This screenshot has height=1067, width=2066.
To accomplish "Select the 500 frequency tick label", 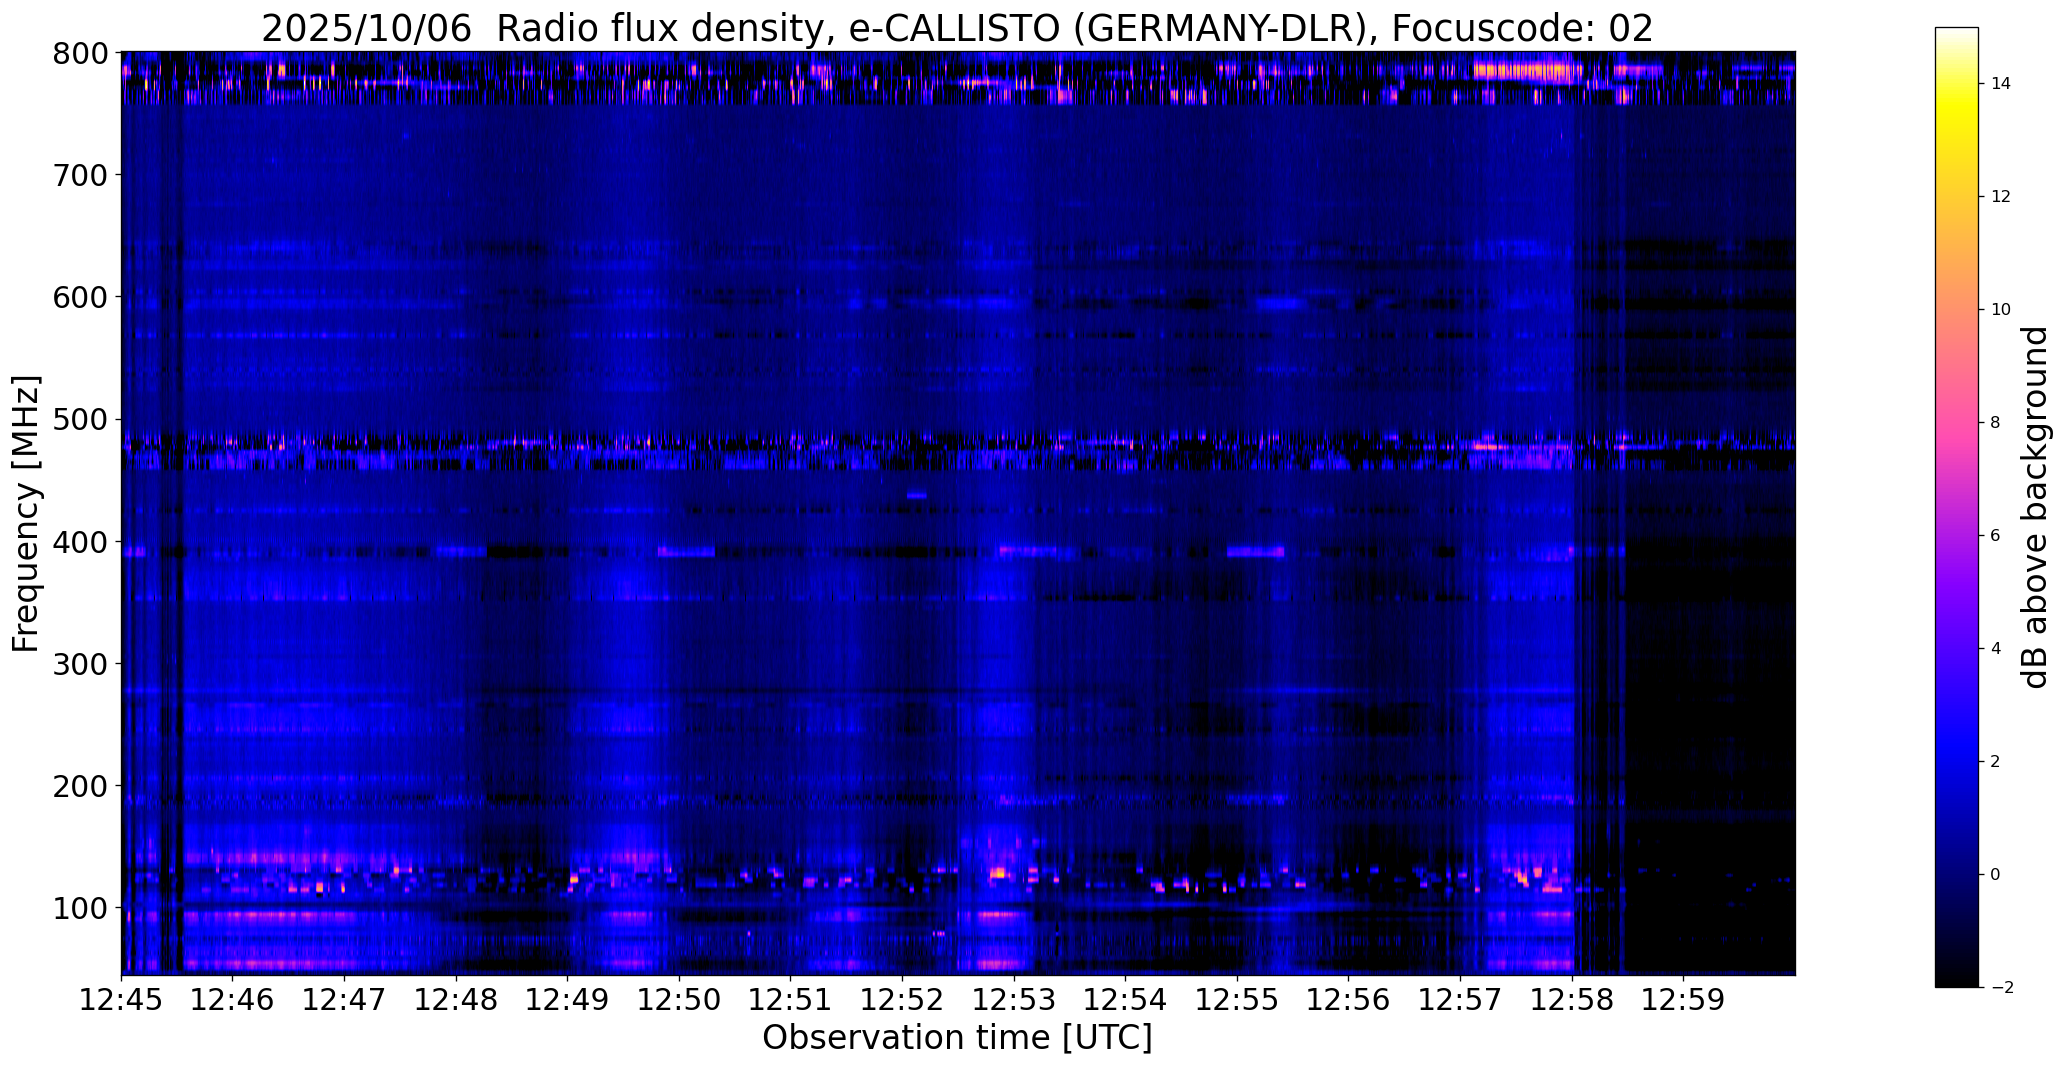I will click(80, 420).
